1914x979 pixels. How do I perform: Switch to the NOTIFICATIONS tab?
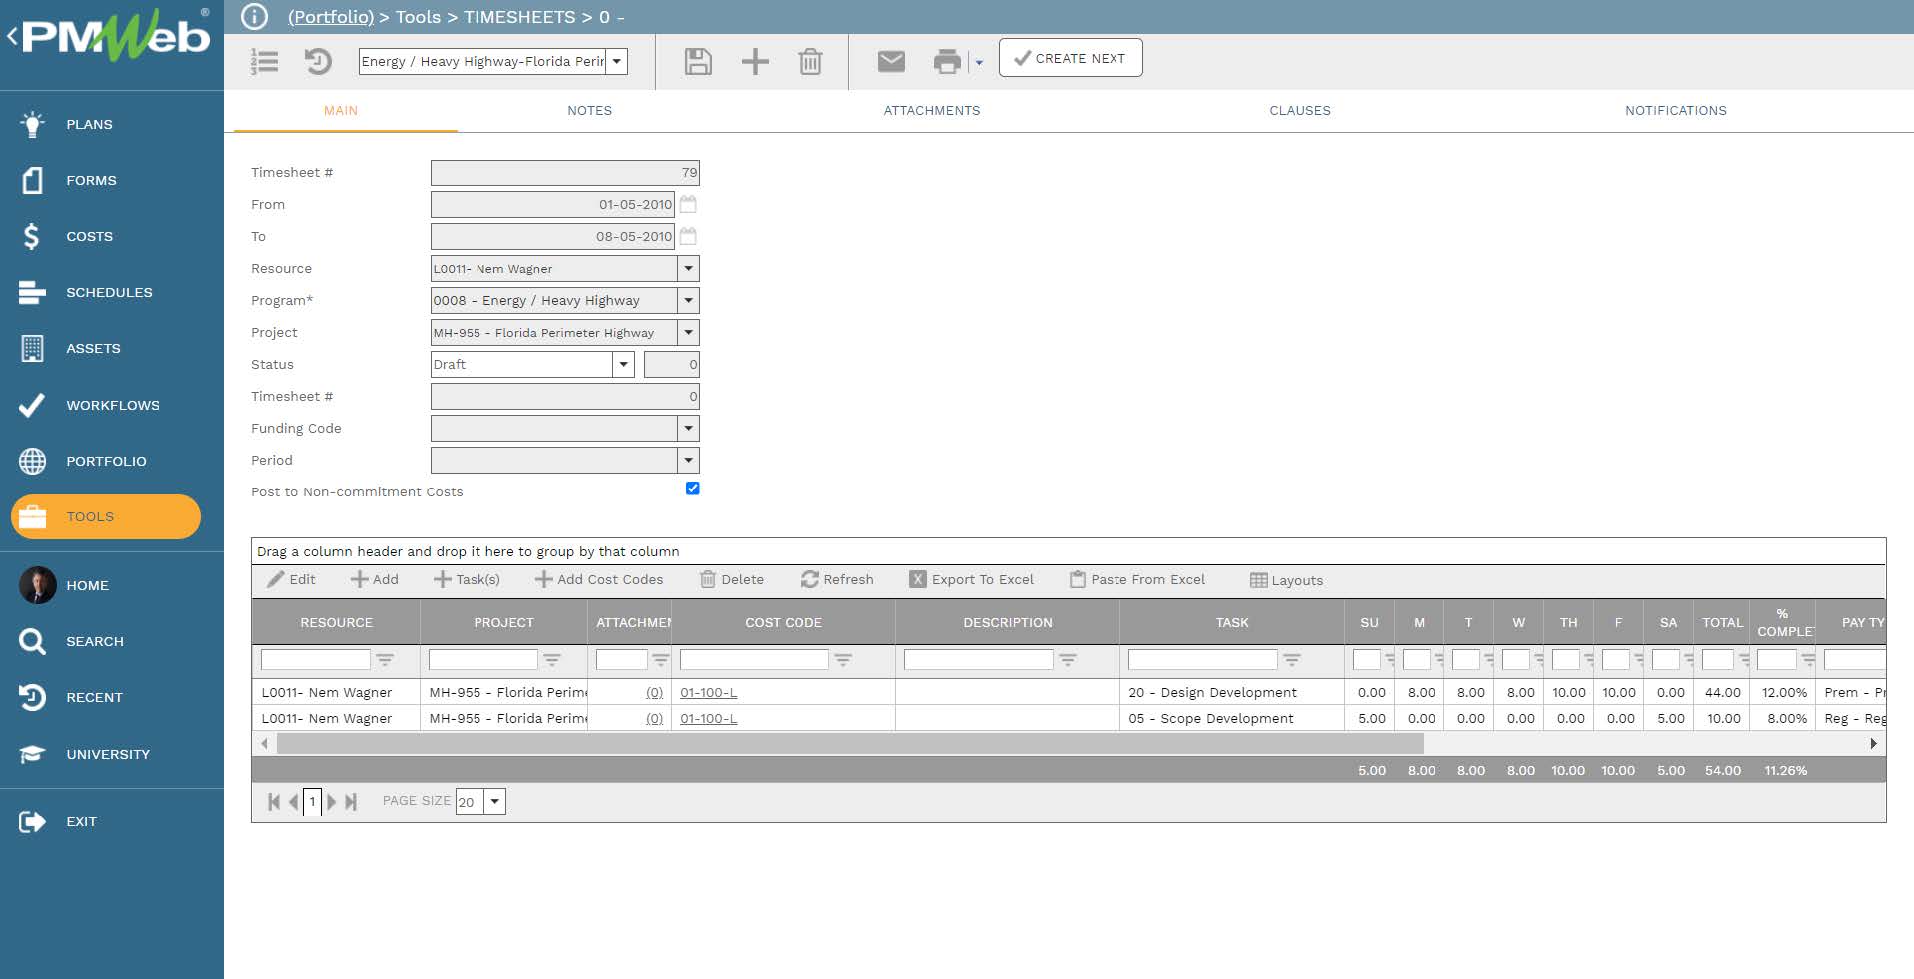(1675, 110)
